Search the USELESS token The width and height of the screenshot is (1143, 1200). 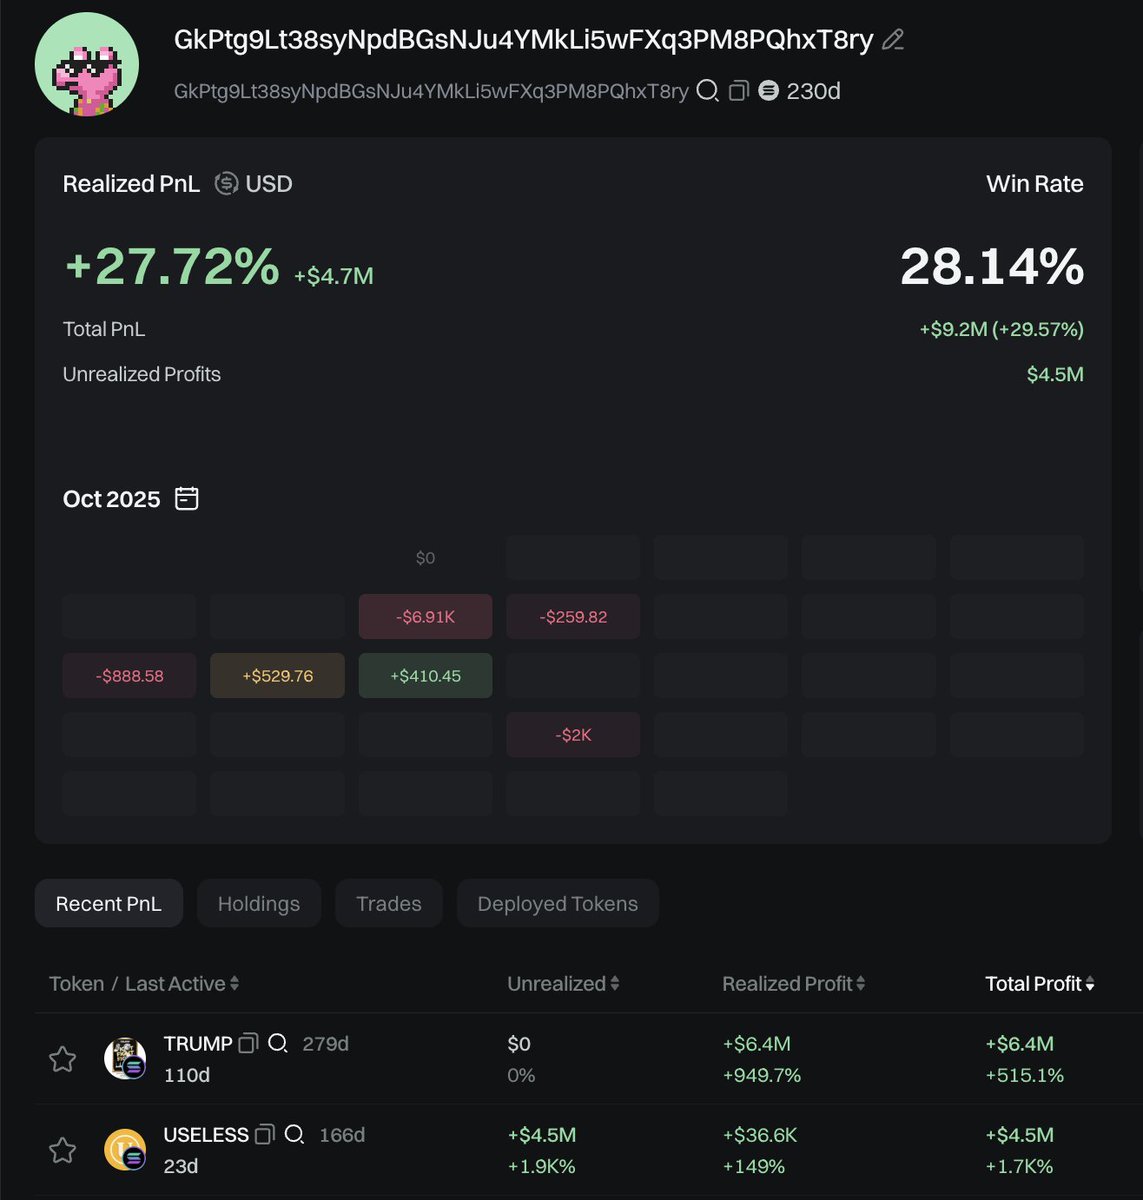[294, 1134]
